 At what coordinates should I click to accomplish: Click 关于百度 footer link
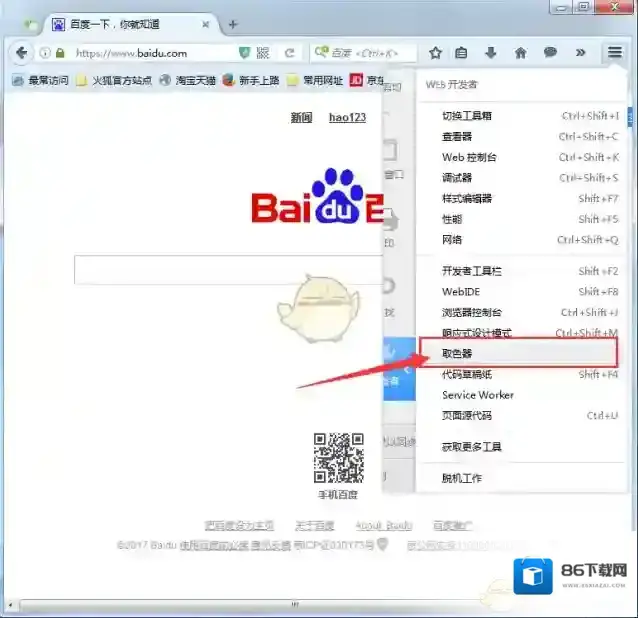pos(314,526)
